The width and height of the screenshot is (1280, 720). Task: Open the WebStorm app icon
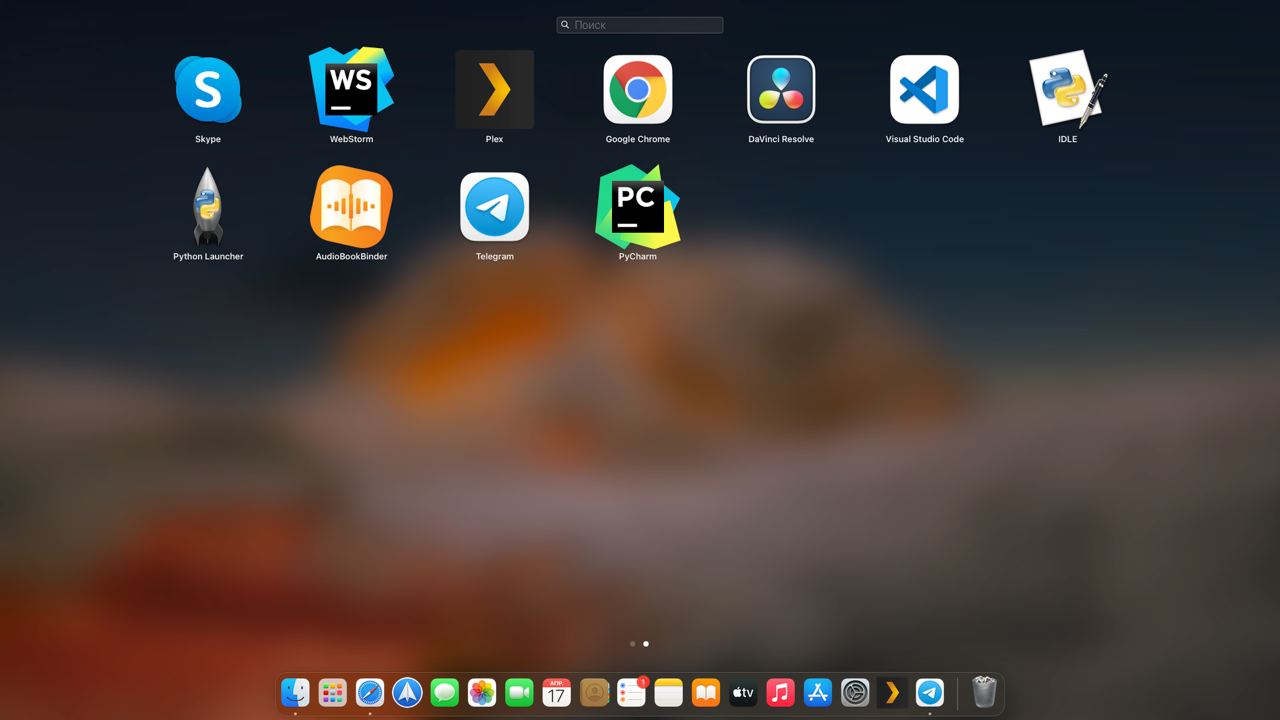click(351, 89)
